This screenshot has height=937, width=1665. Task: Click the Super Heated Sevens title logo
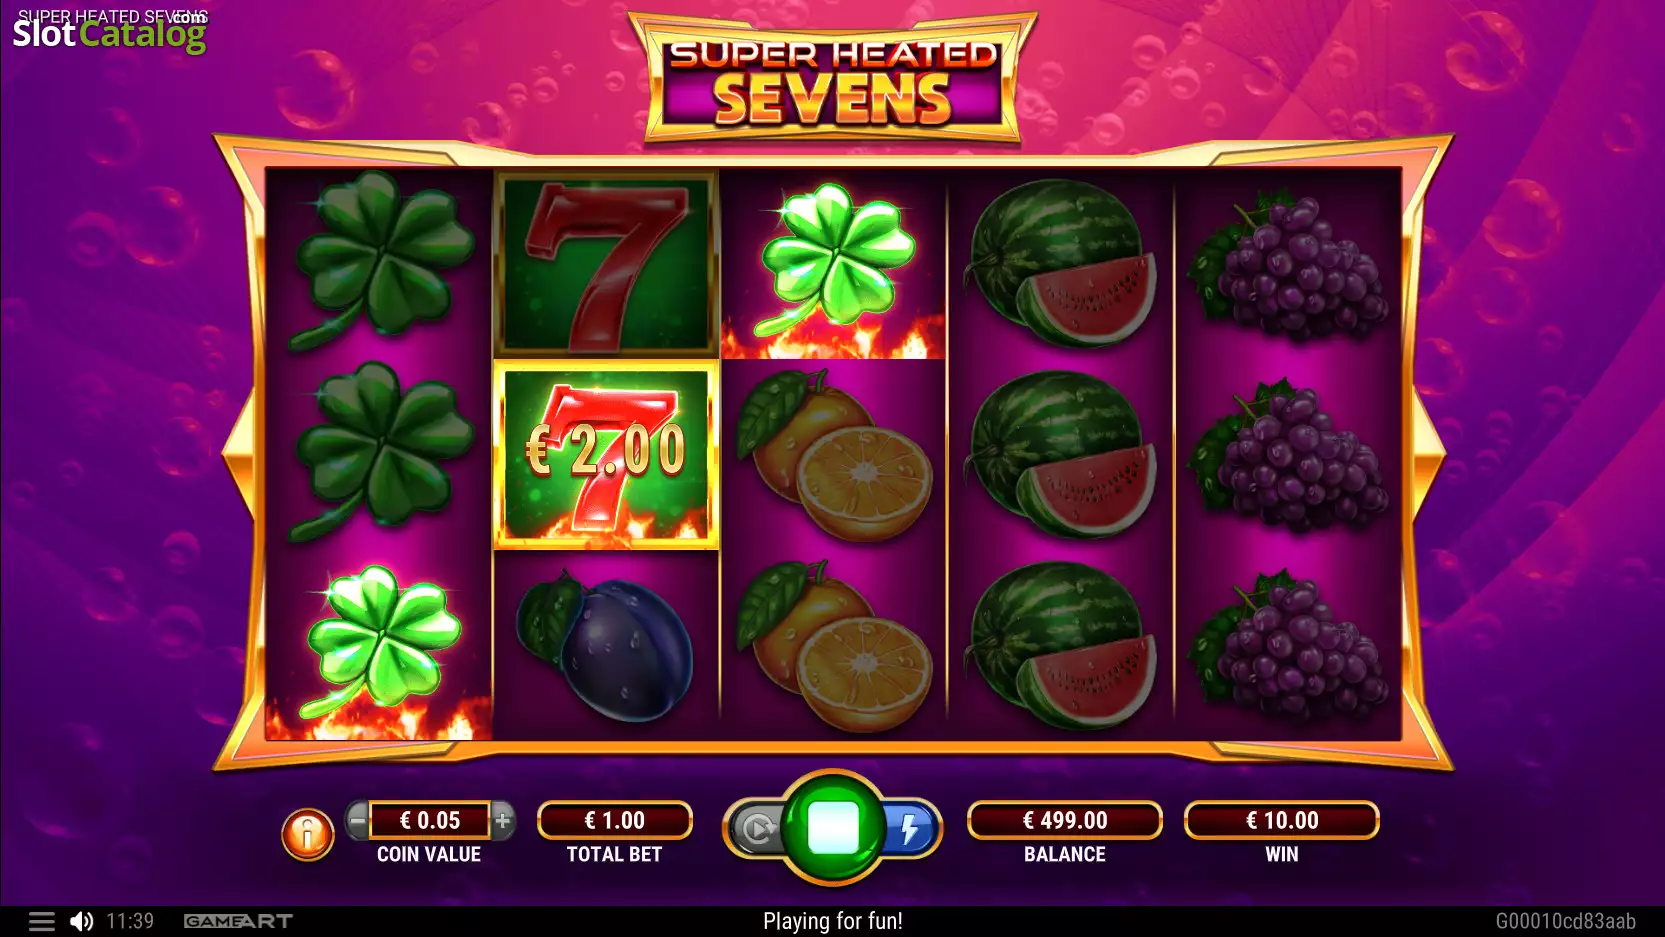point(832,80)
